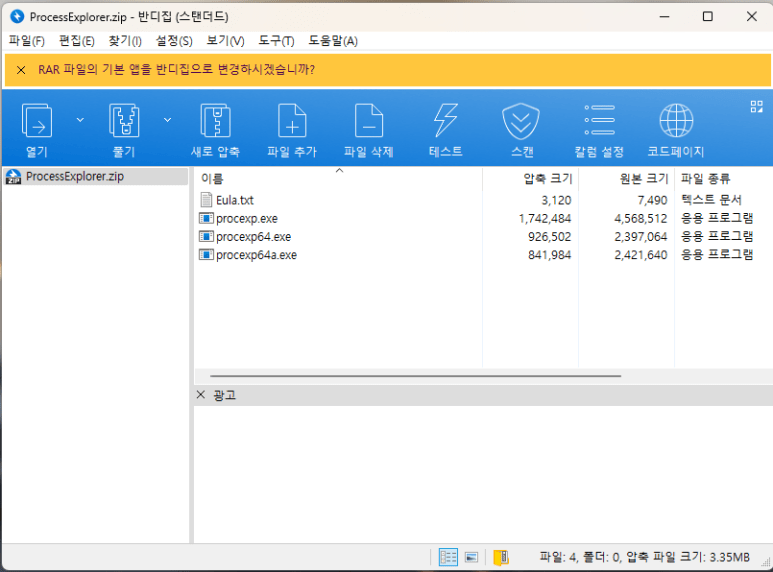Switch to image preview view icon
773x572 pixels.
(472, 557)
